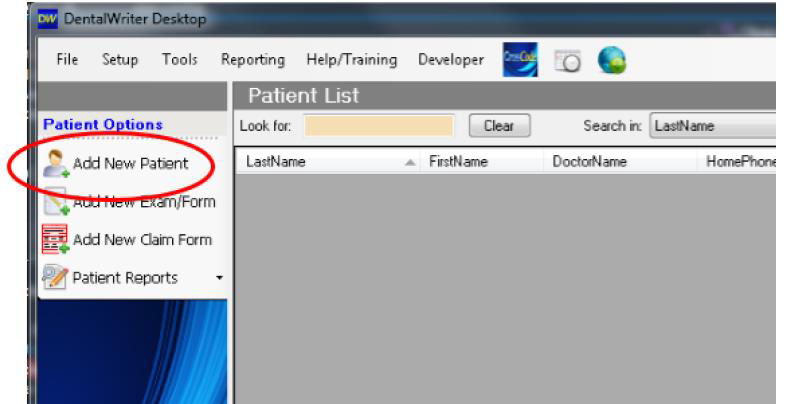The width and height of the screenshot is (795, 404).
Task: Click the camera snapshot toolbar icon
Action: pyautogui.click(x=567, y=61)
